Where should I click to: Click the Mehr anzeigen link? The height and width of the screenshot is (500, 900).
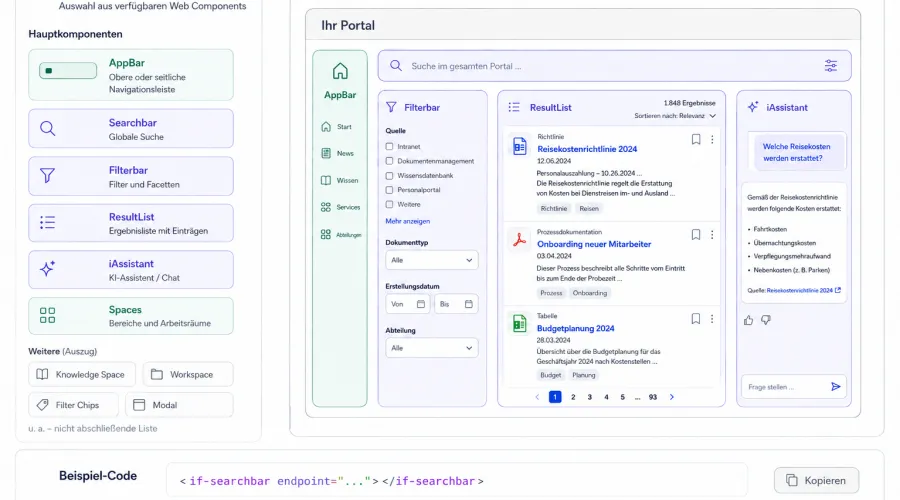click(x=408, y=221)
